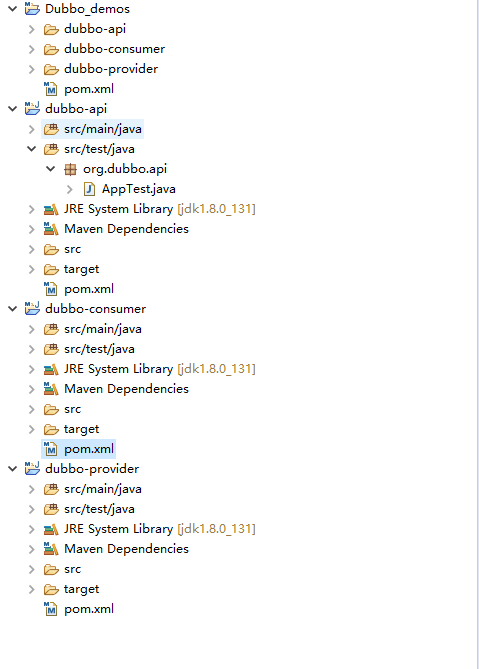Expand JRE System Library under dubbo-provider
The height and width of the screenshot is (669, 479).
coord(32,529)
